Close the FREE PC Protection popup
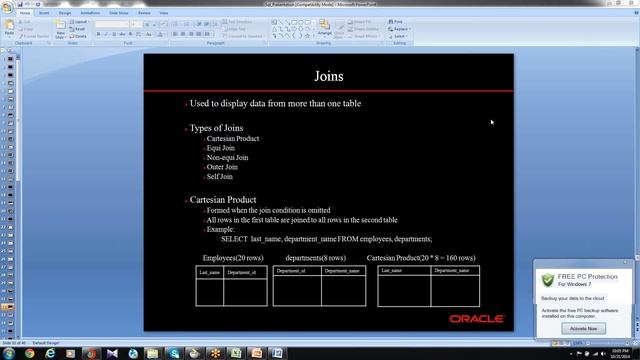Viewport: 640px width, 360px height. tap(625, 262)
